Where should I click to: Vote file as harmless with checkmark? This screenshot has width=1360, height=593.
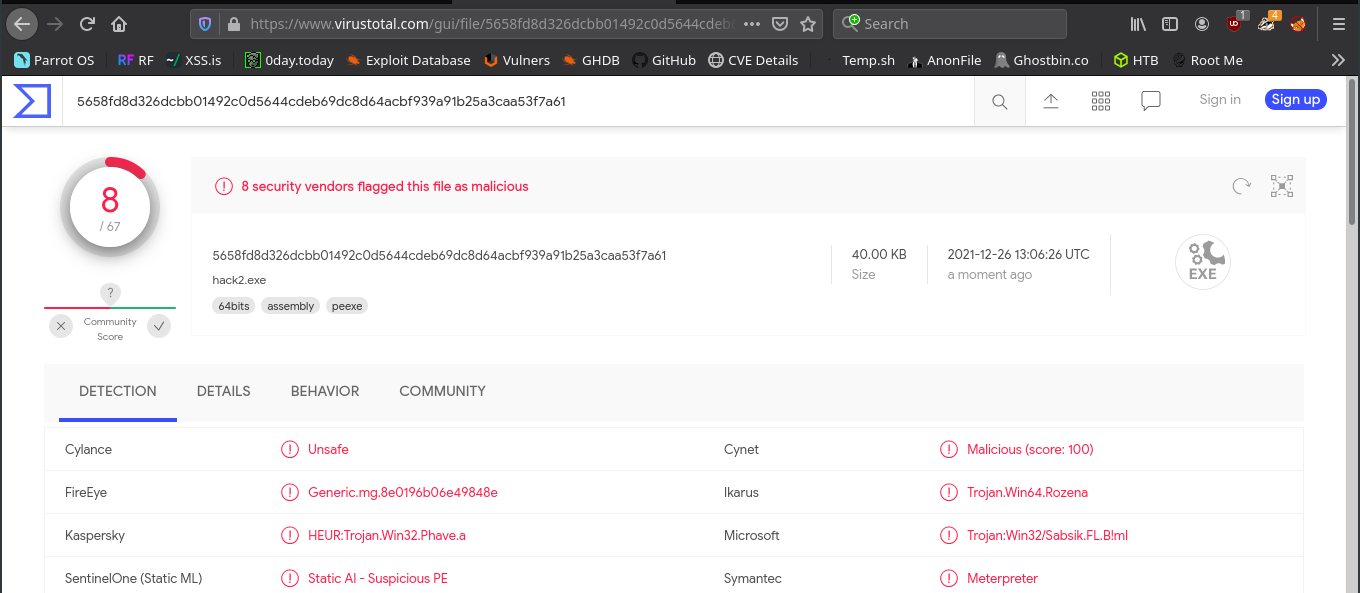pos(159,326)
